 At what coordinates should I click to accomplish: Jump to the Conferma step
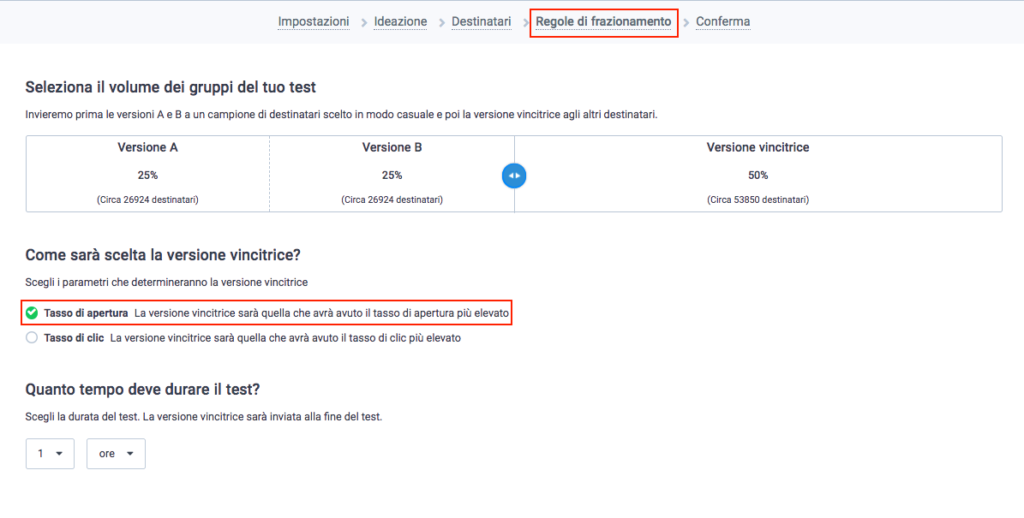coord(723,22)
